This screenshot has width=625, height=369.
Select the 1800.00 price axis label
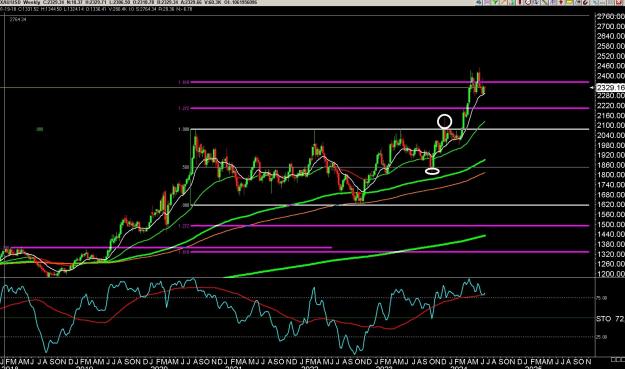click(x=611, y=175)
